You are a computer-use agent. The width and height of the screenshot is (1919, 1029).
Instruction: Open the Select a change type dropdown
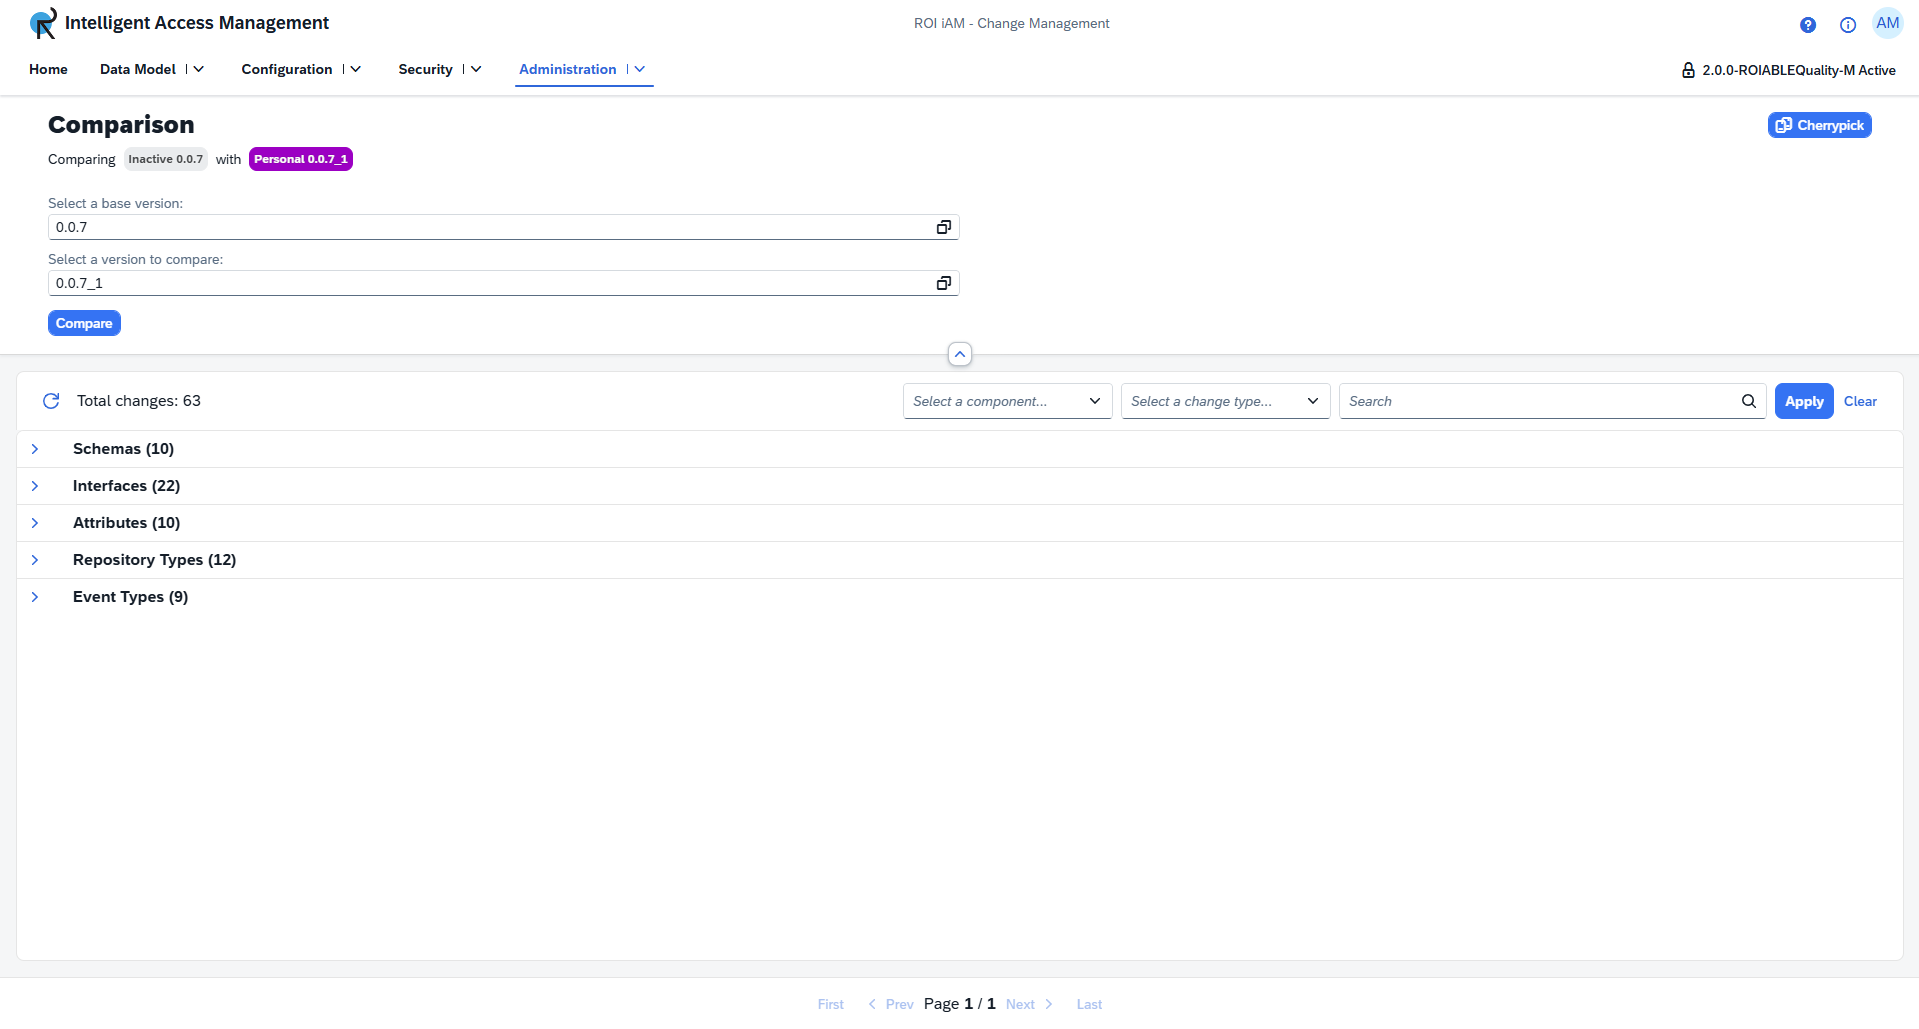1225,401
